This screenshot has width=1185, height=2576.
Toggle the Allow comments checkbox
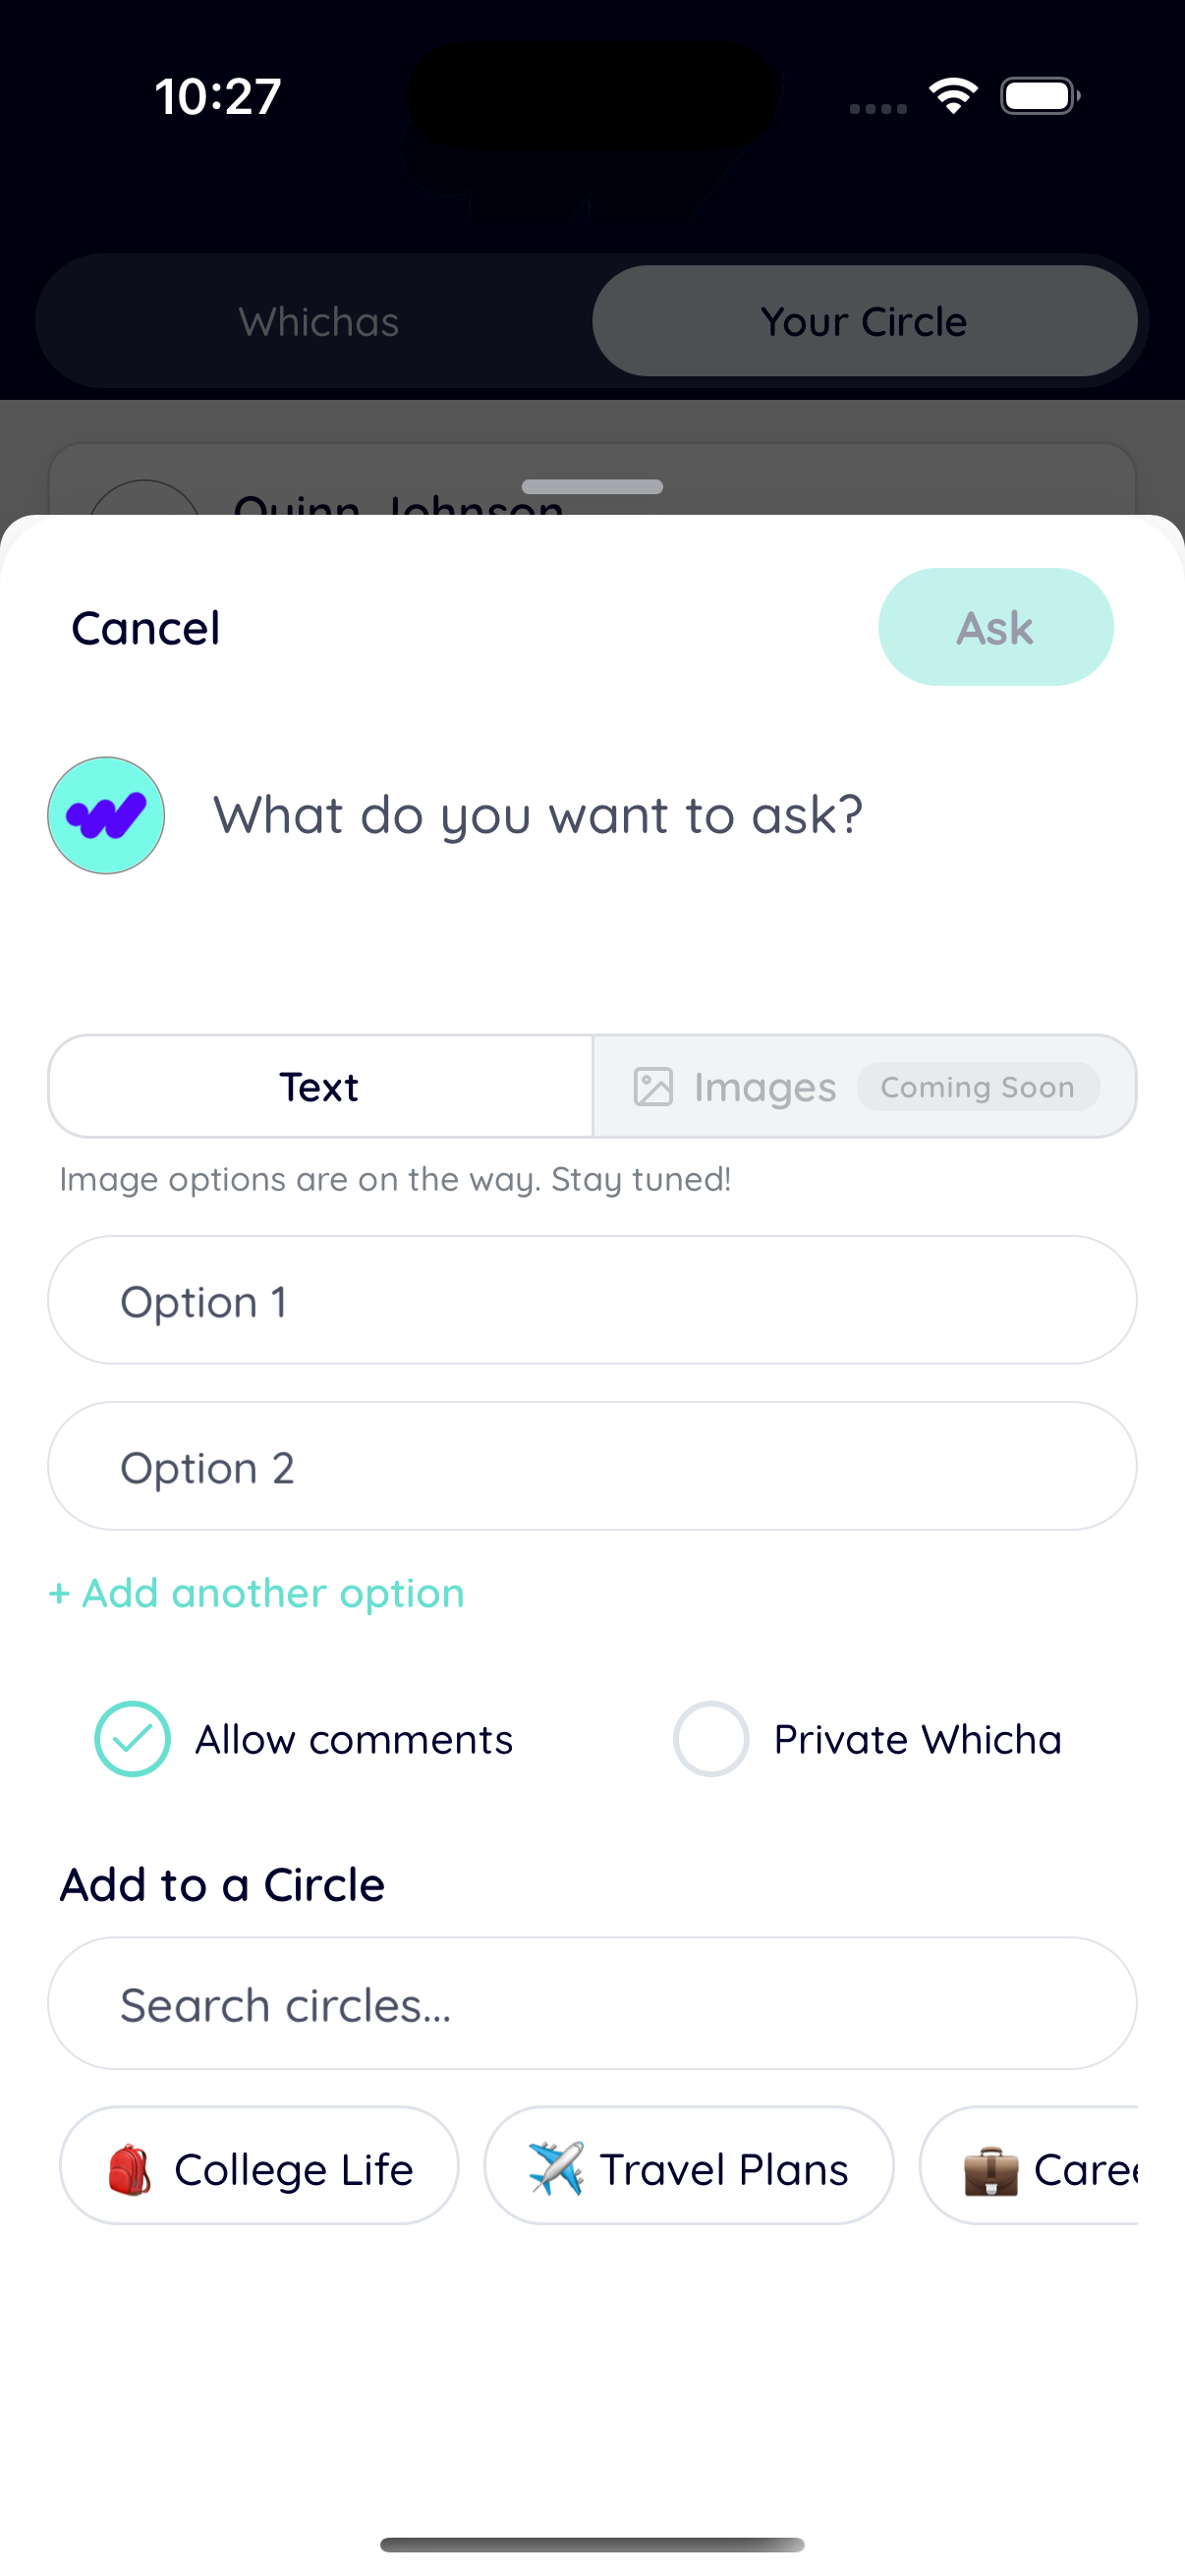click(132, 1739)
